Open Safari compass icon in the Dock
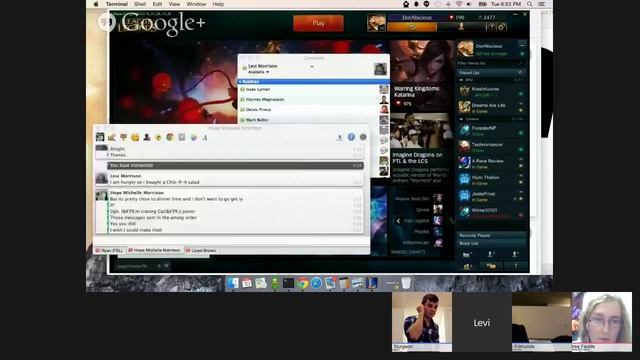The height and width of the screenshot is (360, 640). point(316,283)
